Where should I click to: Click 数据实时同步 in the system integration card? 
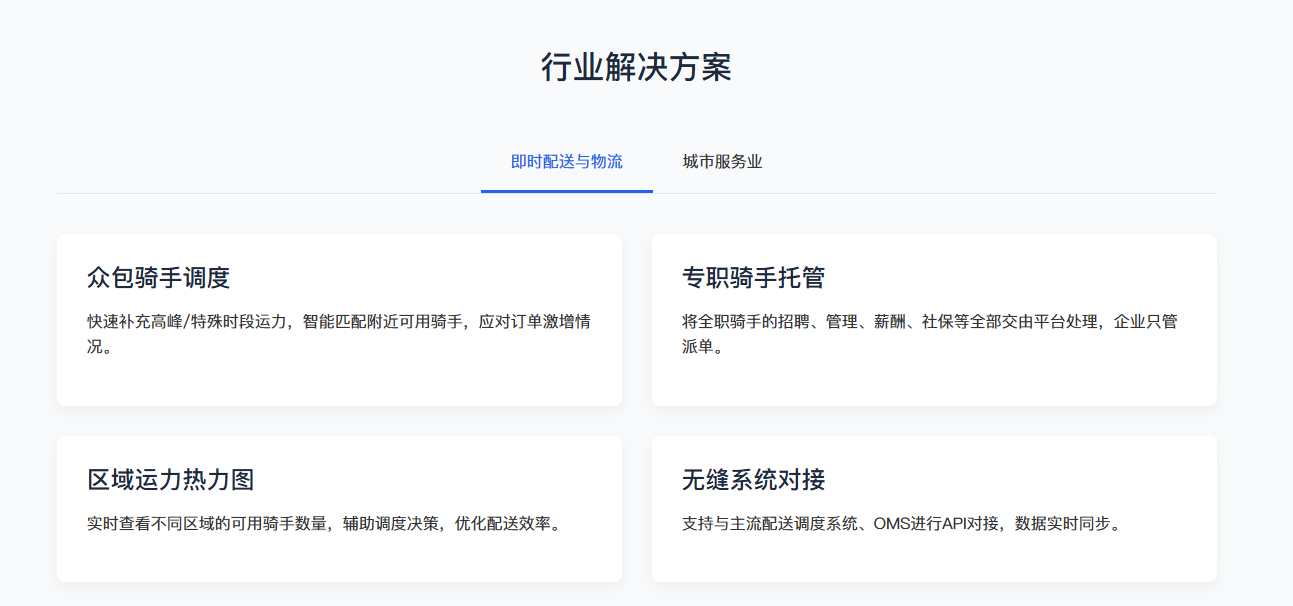pyautogui.click(x=1062, y=524)
